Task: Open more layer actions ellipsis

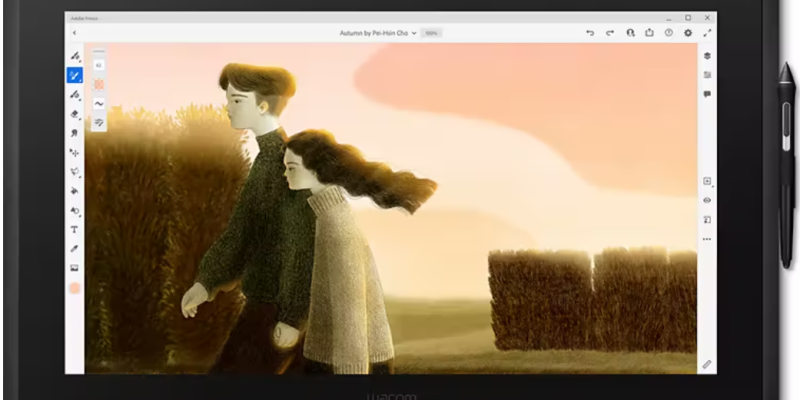Action: point(707,239)
